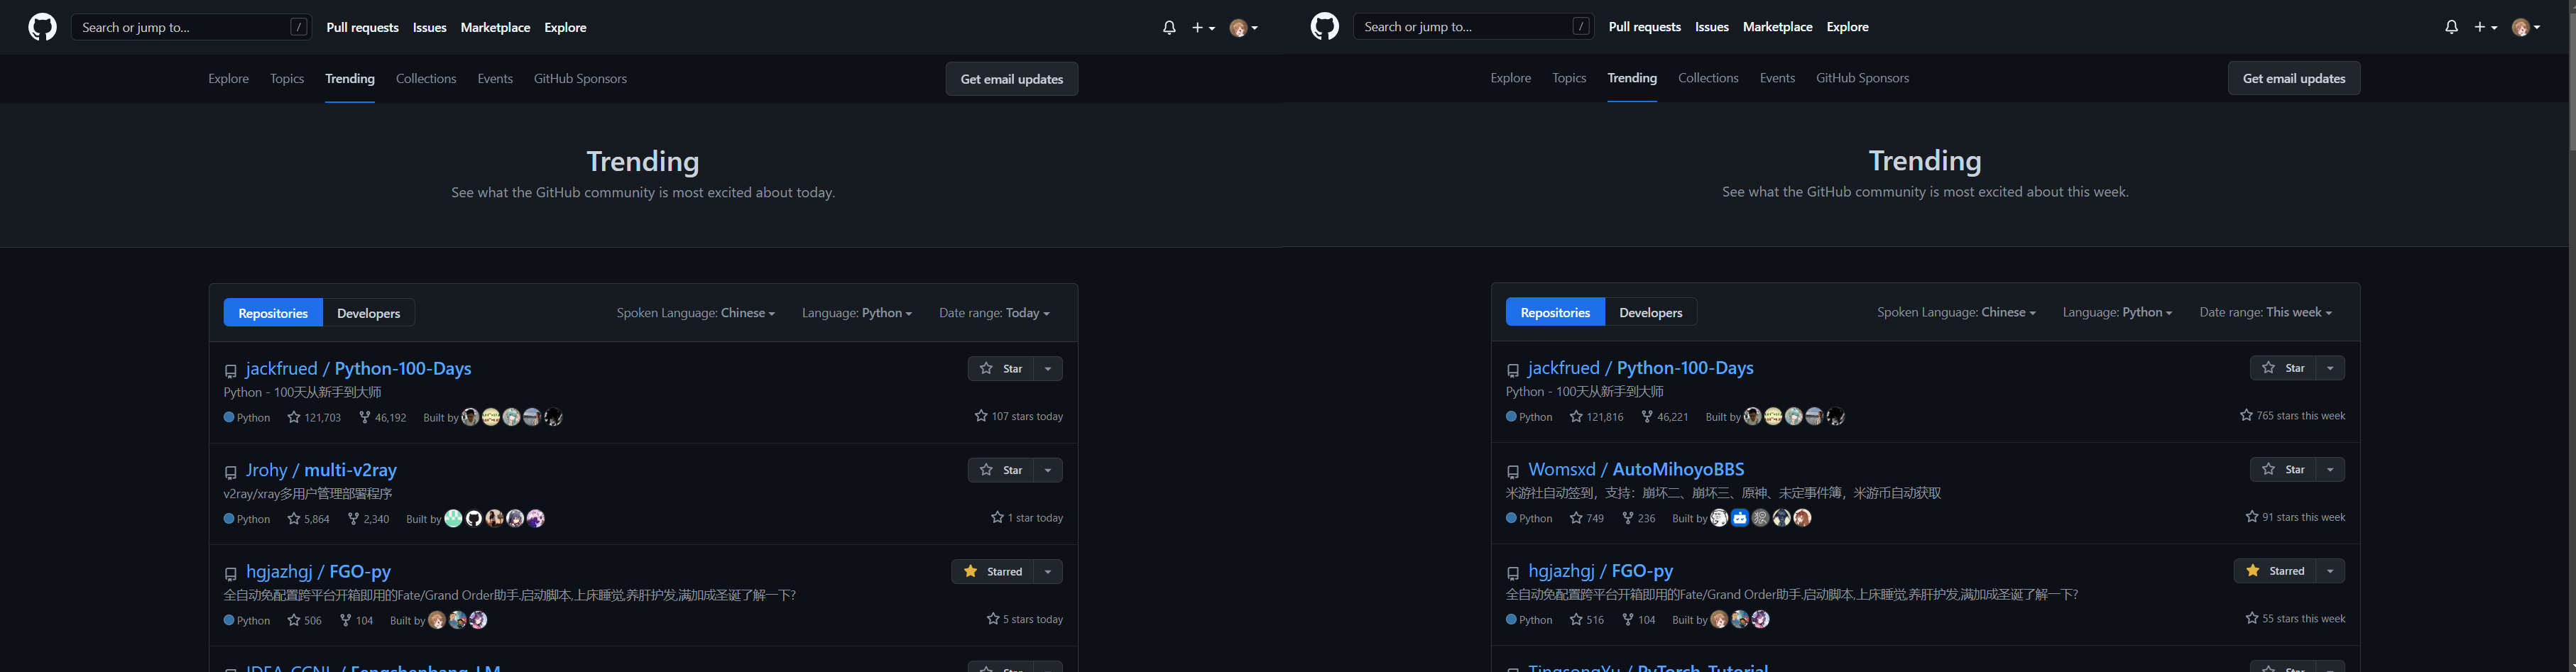
Task: Open user avatar menu in the Today window
Action: pos(1243,28)
